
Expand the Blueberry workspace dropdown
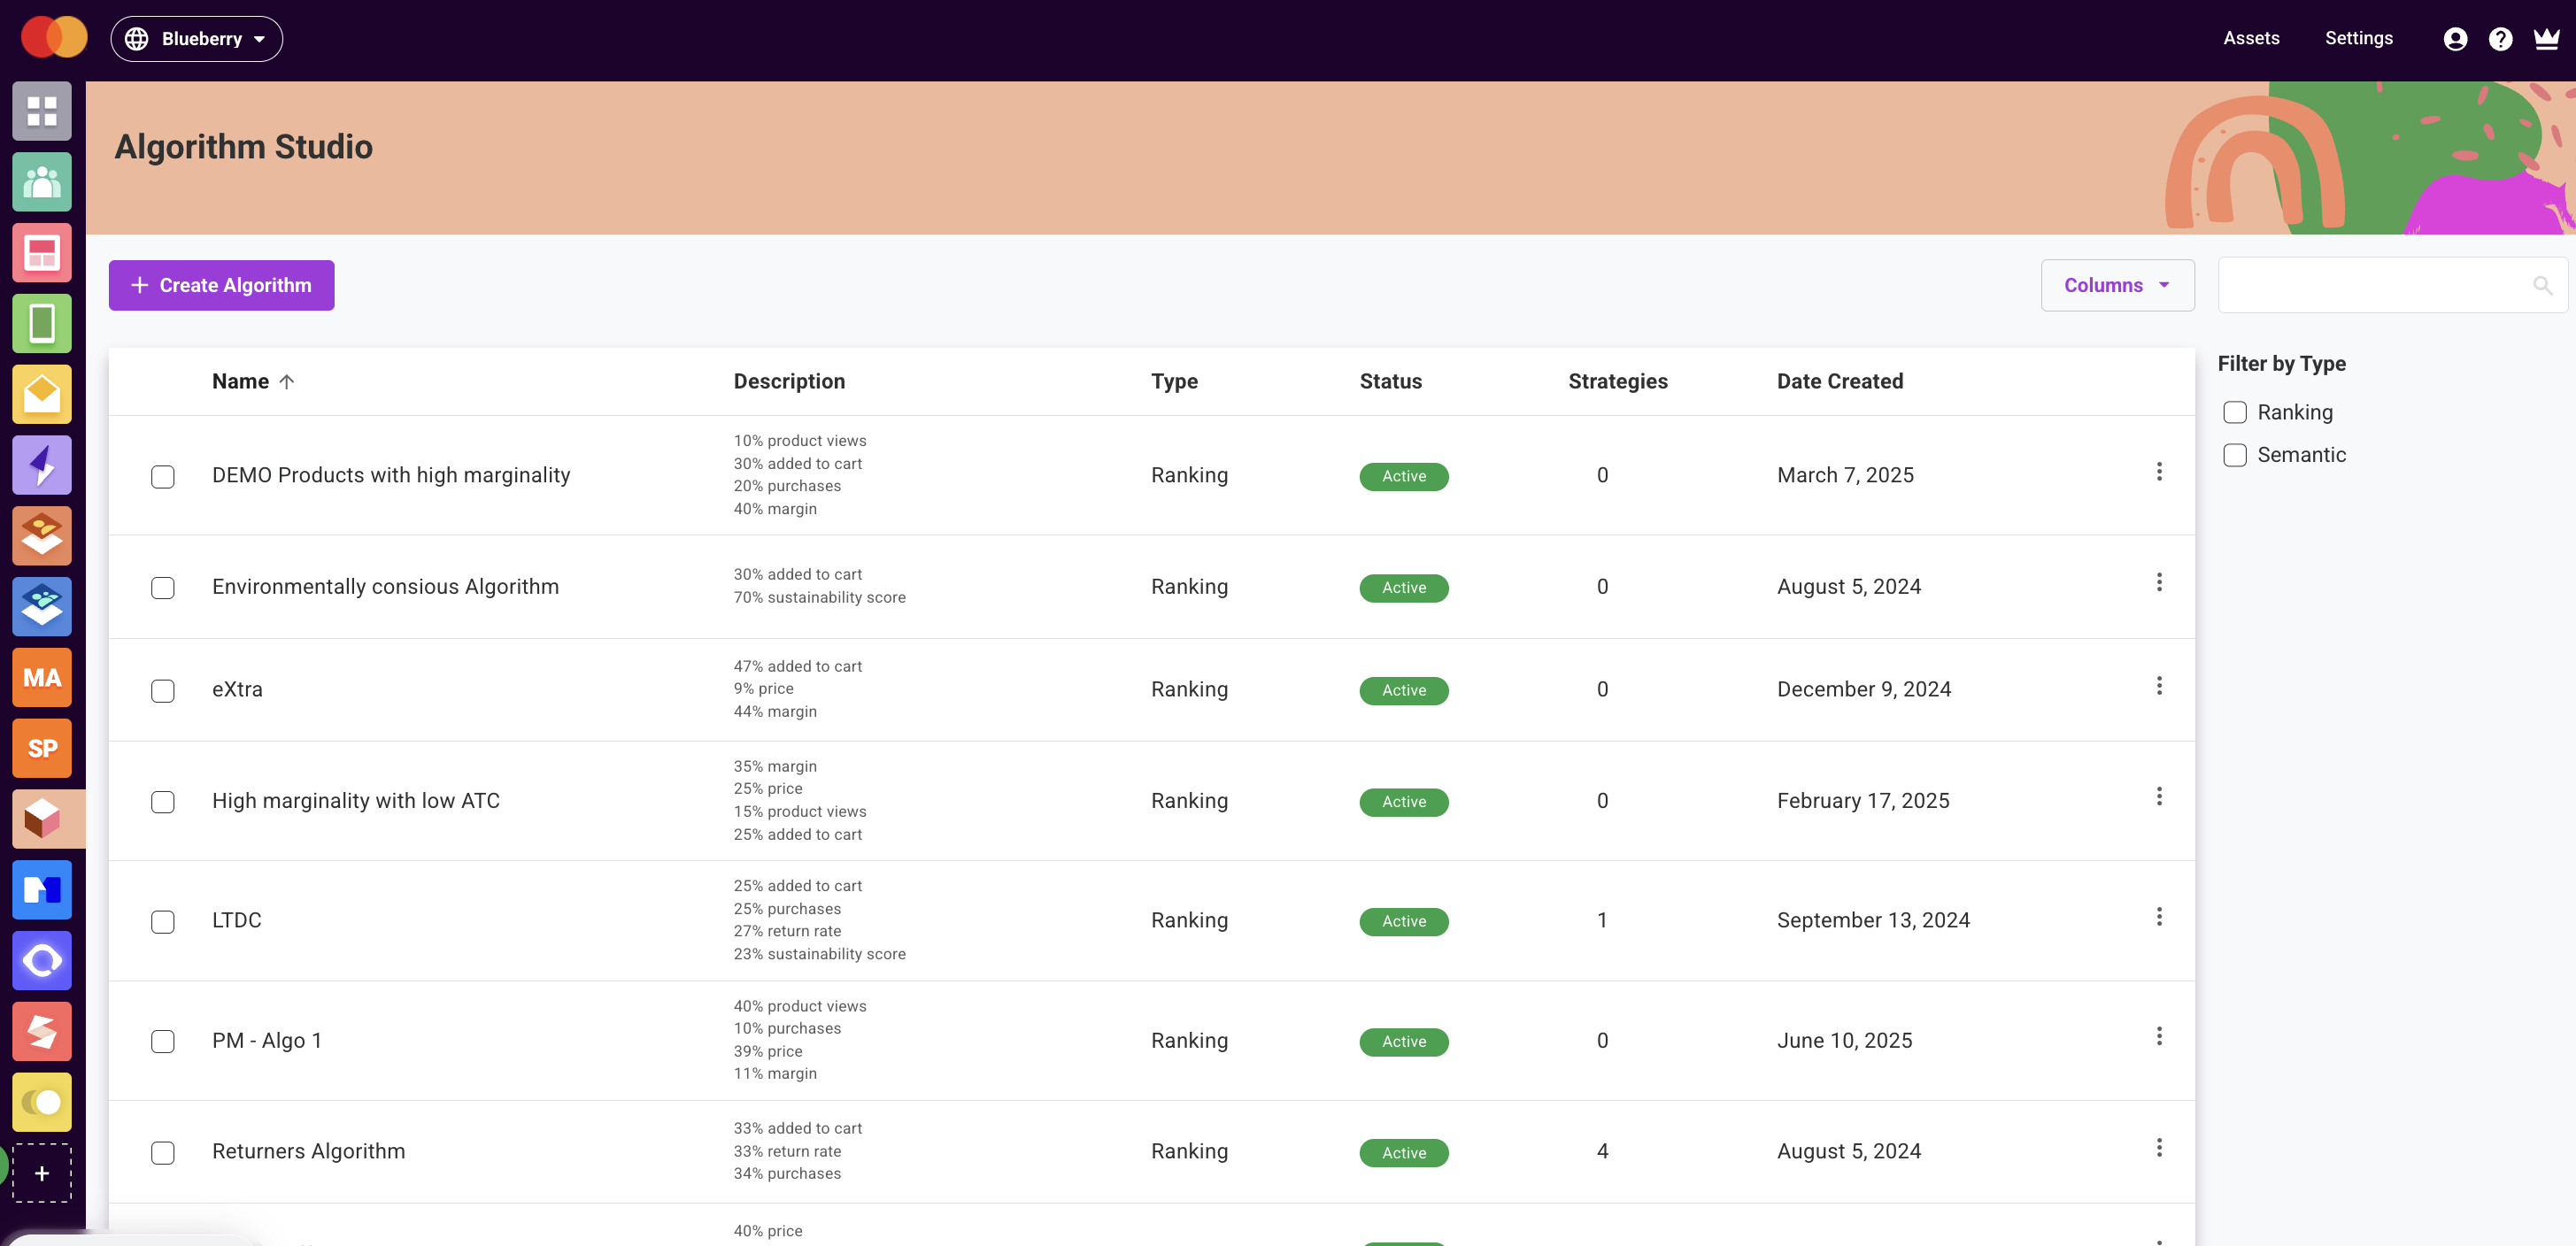point(196,39)
